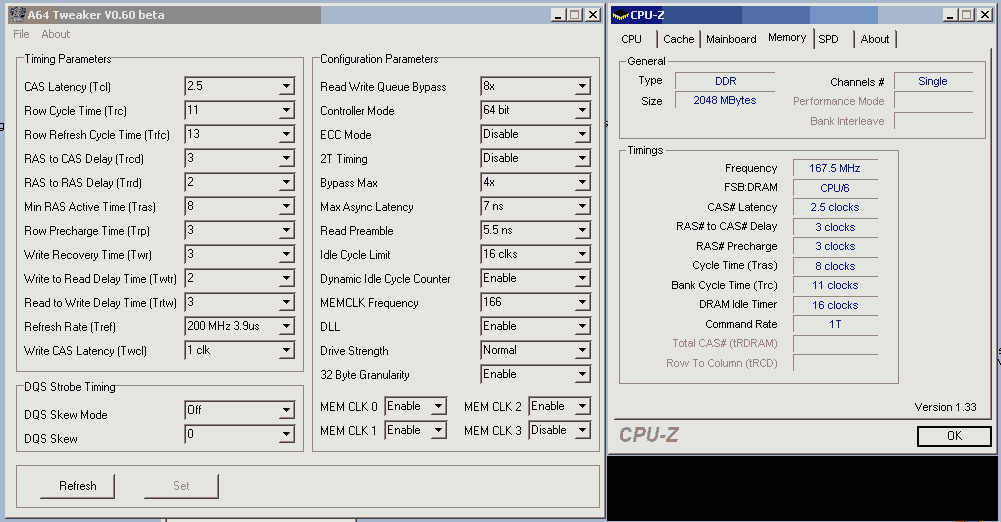Image resolution: width=1001 pixels, height=522 pixels.
Task: Open the File menu in A64 Tweaker
Action: tap(21, 34)
